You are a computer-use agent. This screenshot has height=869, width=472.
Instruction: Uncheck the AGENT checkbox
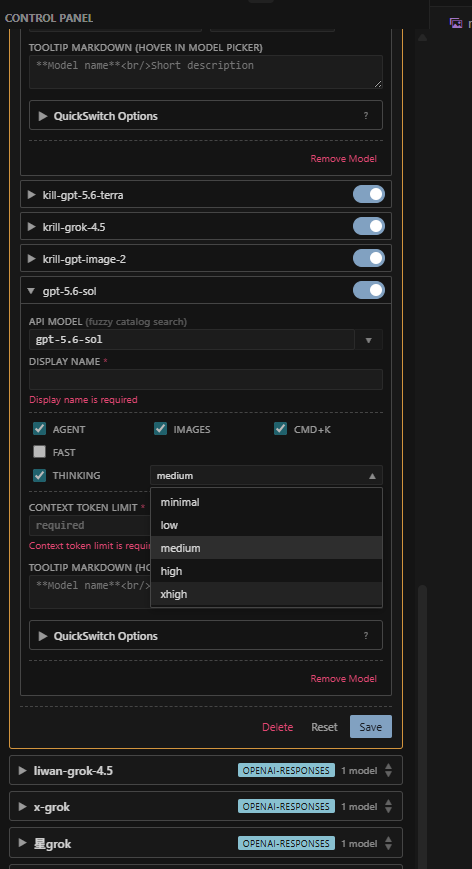39,429
